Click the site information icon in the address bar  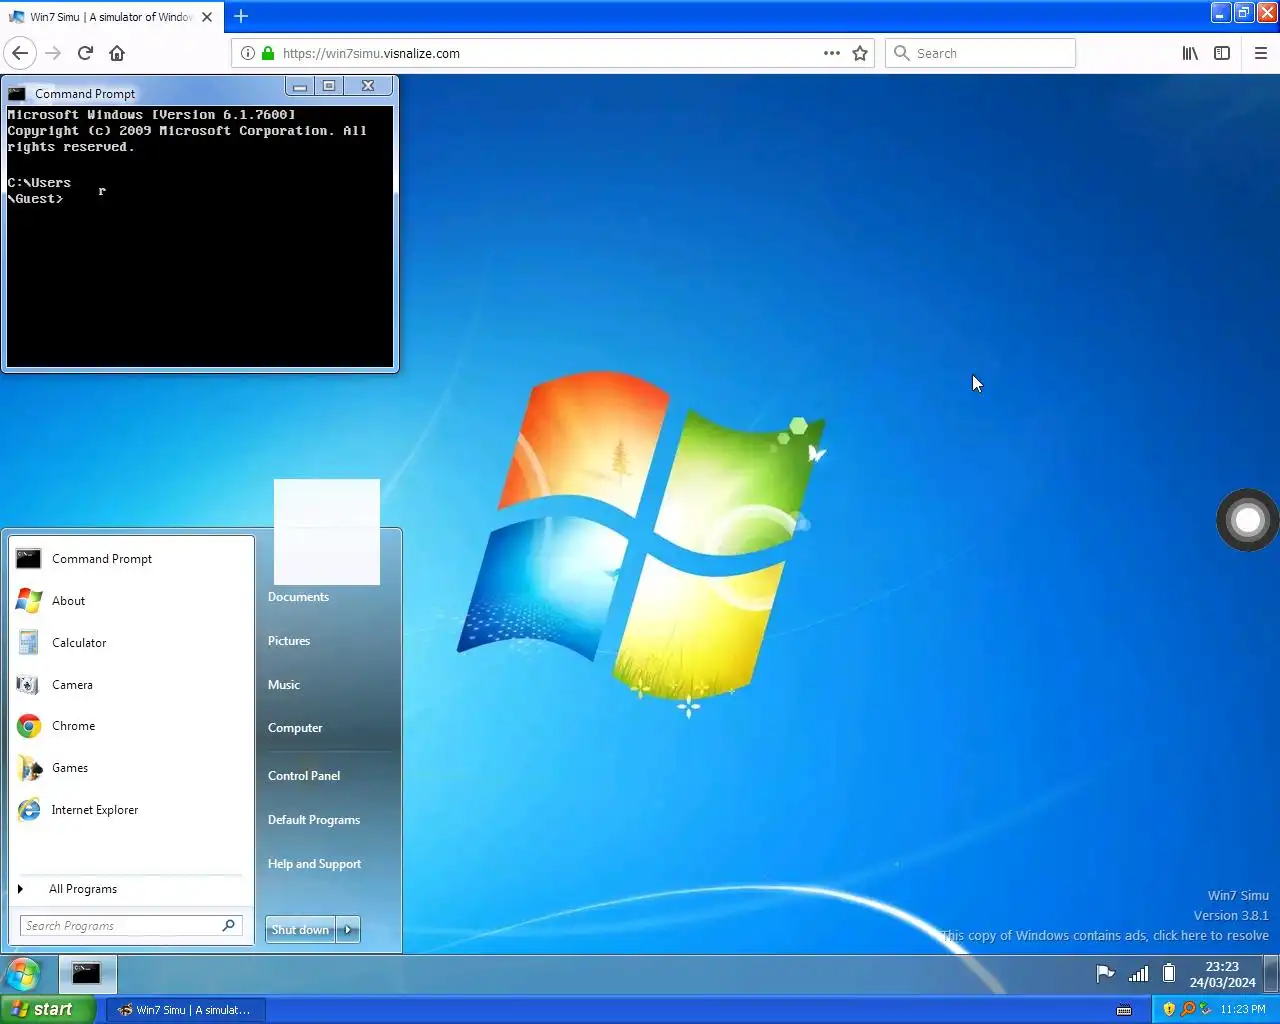pos(248,53)
